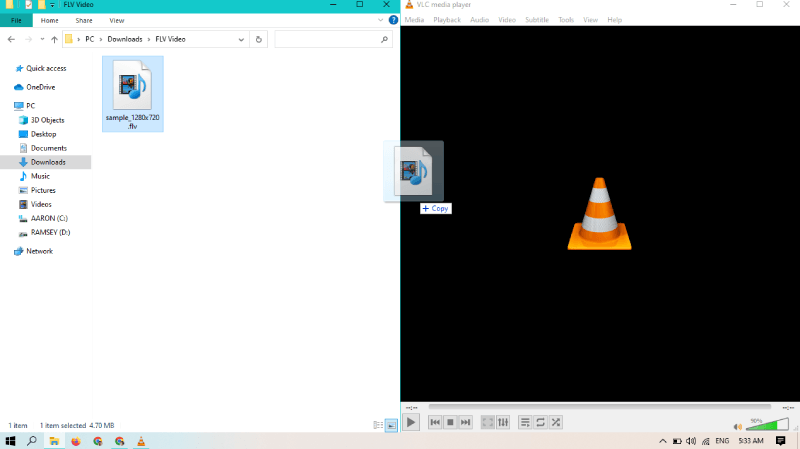Open the Tools menu in VLC

(x=566, y=20)
